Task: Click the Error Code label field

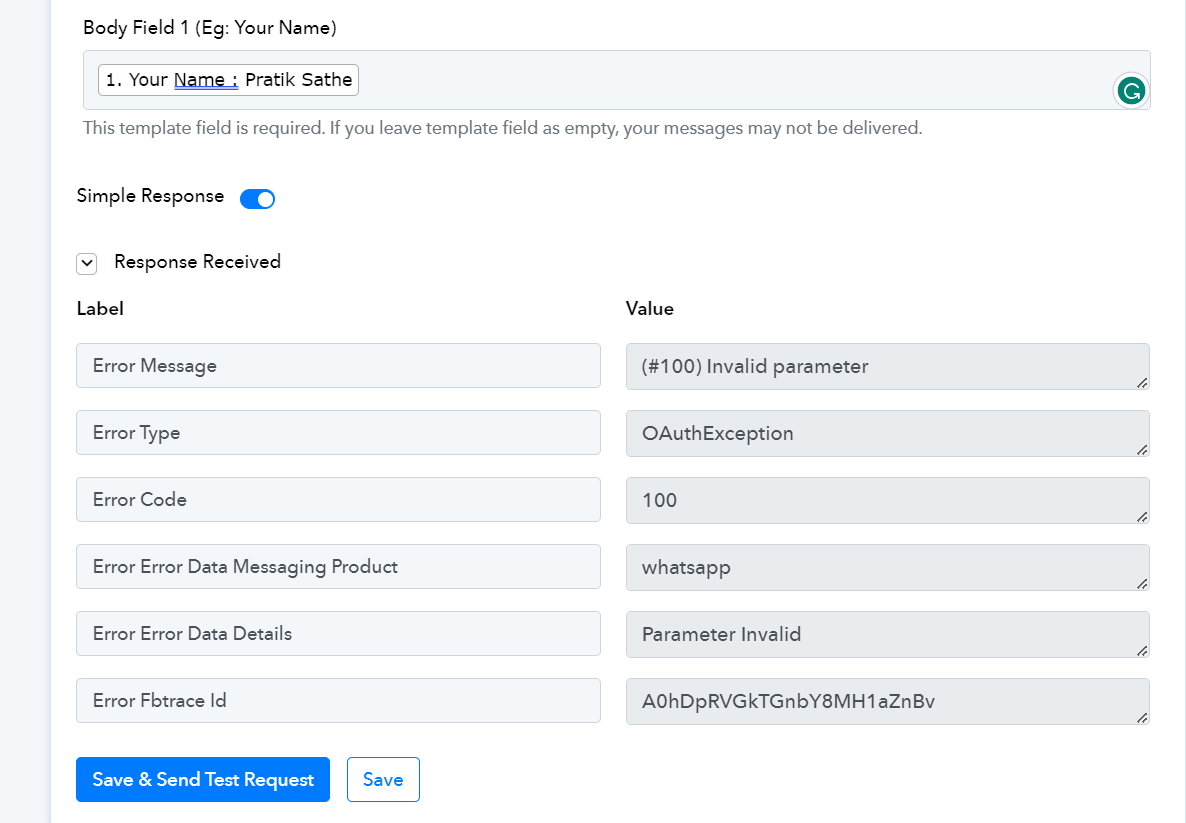Action: (338, 499)
